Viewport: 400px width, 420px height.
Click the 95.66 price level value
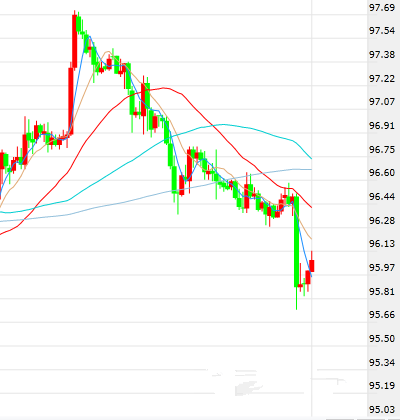pyautogui.click(x=382, y=315)
